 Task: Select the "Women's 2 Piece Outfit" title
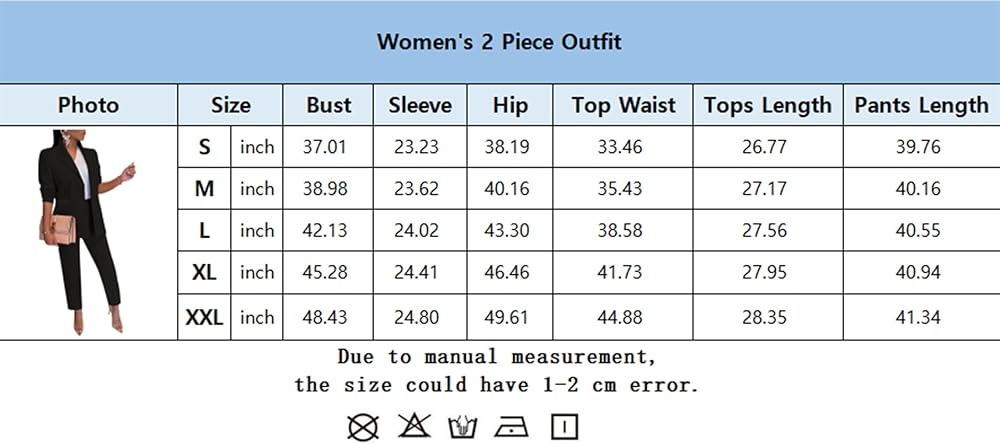(x=499, y=42)
